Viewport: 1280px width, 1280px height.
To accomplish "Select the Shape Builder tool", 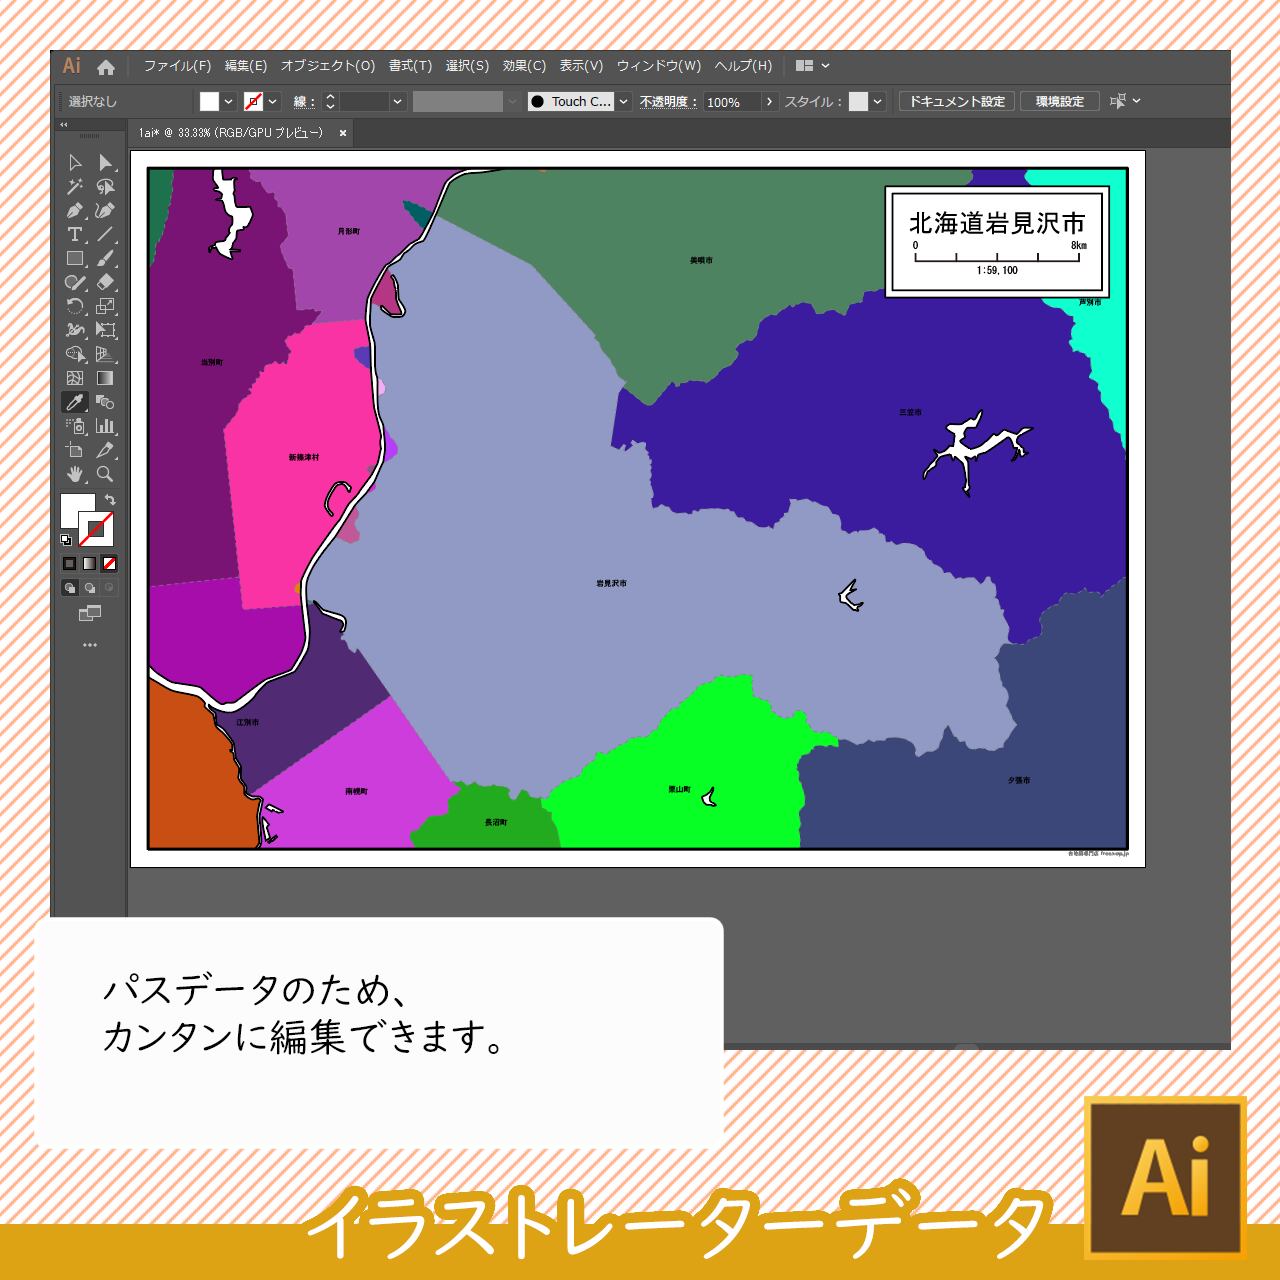I will (x=75, y=354).
